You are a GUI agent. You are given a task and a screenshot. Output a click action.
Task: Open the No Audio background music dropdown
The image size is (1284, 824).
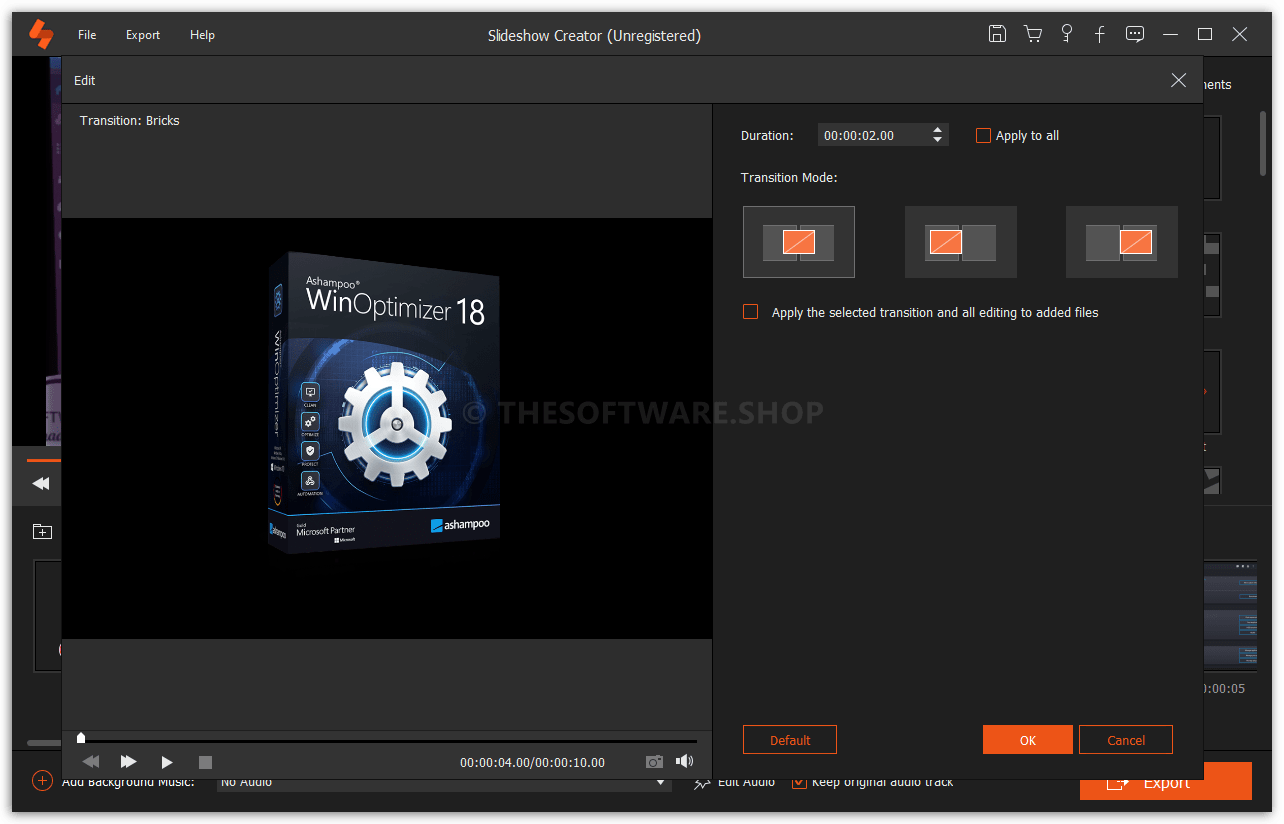(660, 781)
